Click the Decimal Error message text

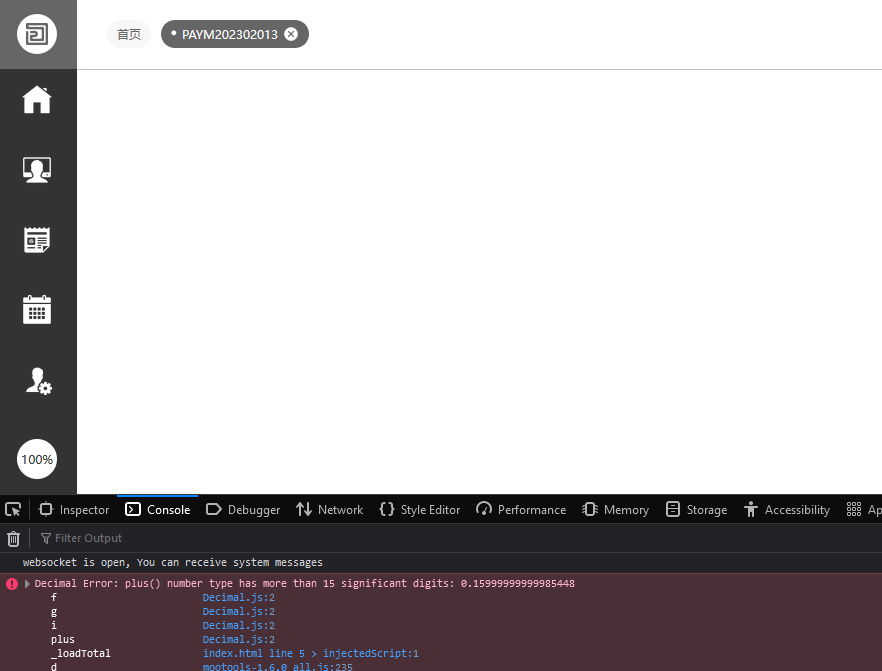(304, 584)
